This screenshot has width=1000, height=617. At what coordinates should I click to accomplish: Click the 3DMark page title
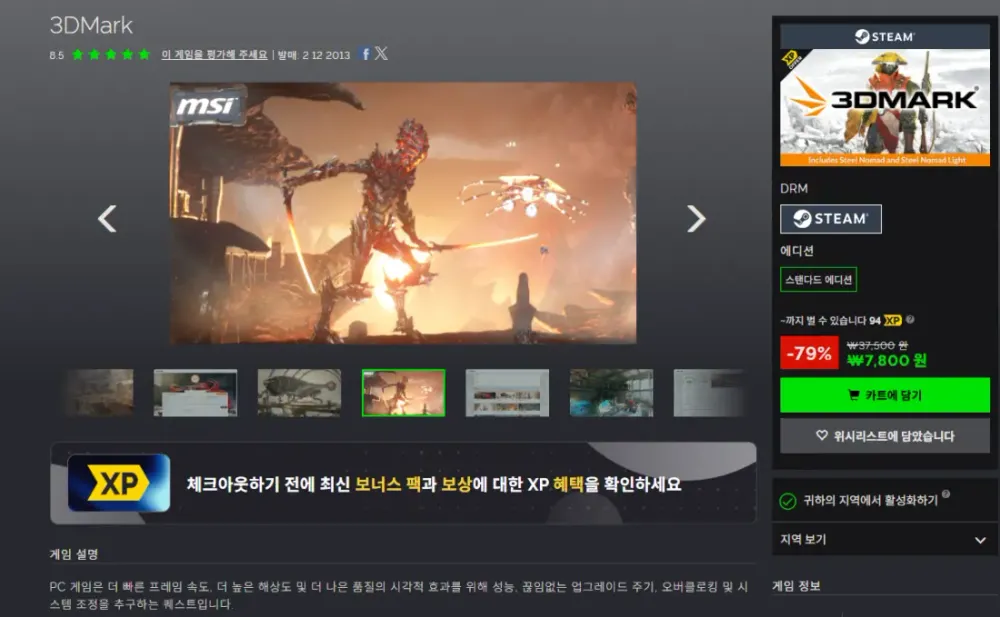91,26
